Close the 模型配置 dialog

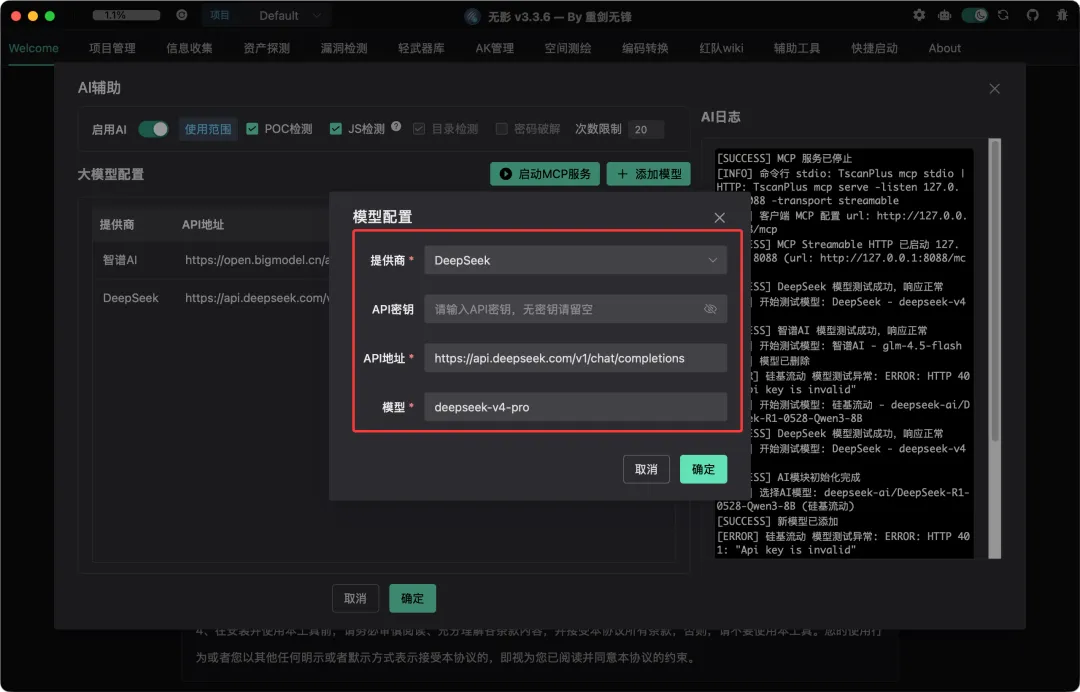pyautogui.click(x=719, y=218)
